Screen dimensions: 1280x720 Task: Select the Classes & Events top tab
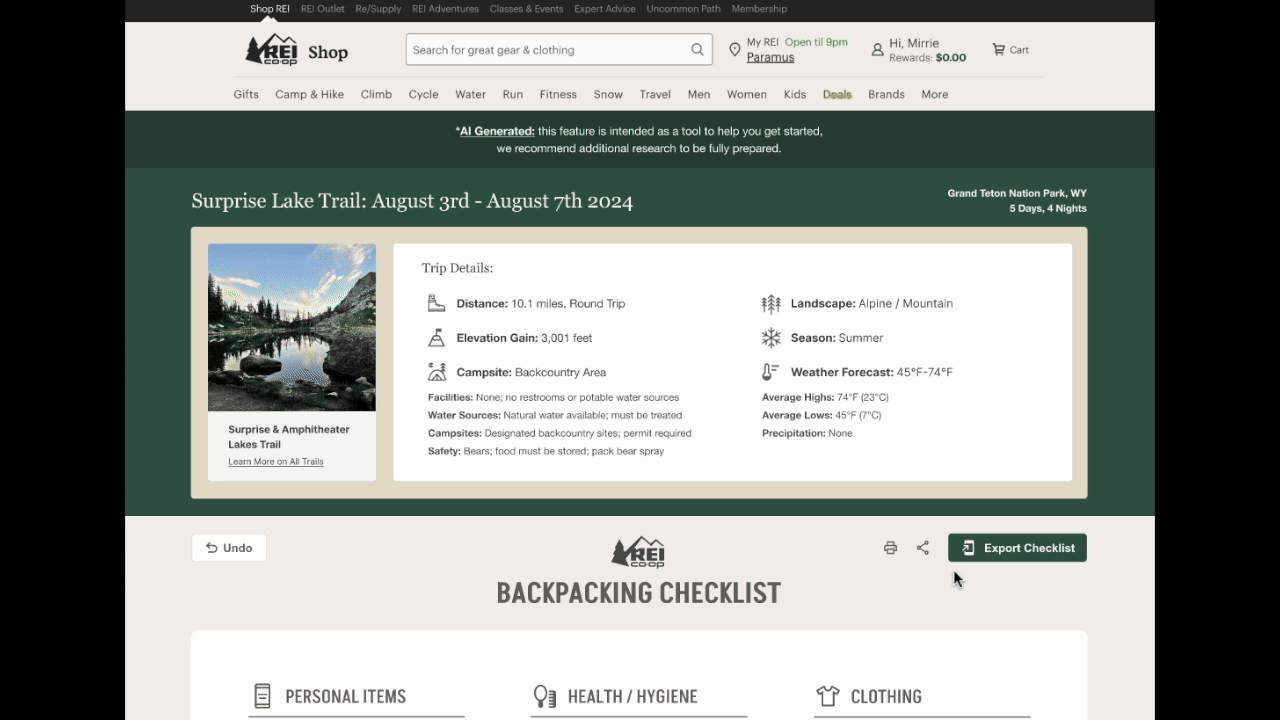pos(527,9)
